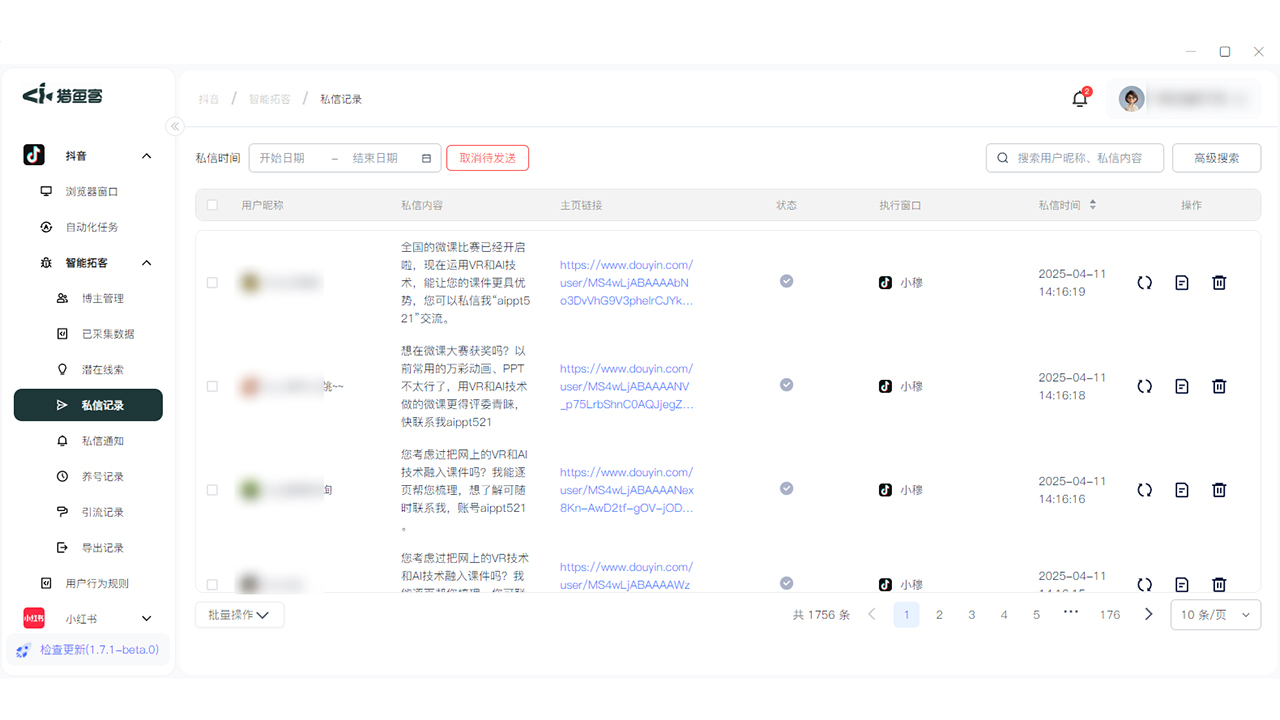Expand the 小红书 section chevron
This screenshot has height=720, width=1280.
(x=147, y=619)
